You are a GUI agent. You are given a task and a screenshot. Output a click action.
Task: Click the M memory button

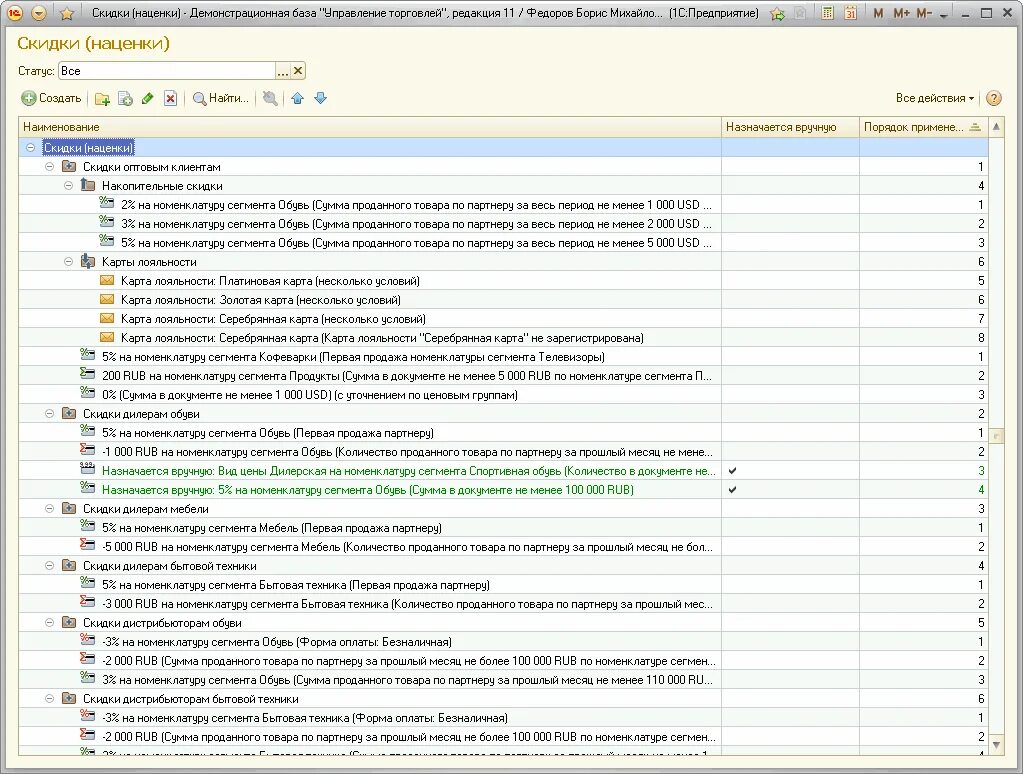(878, 13)
